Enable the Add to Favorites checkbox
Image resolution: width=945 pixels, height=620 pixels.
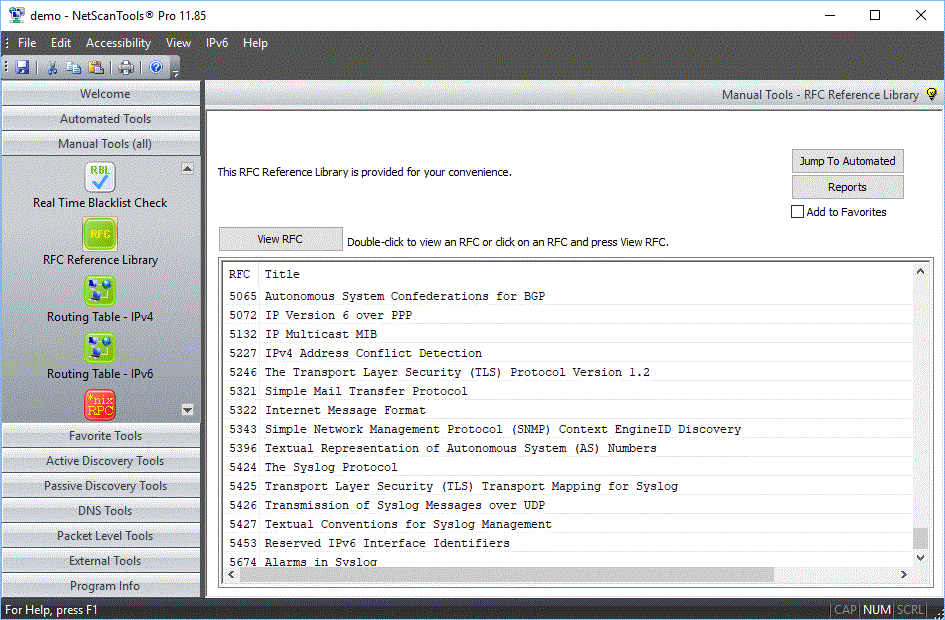coord(797,212)
